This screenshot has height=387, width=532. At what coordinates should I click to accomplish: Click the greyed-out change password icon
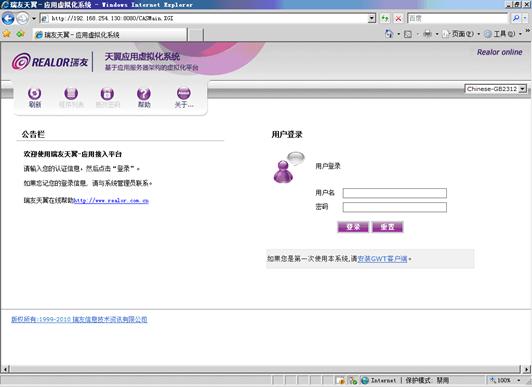107,94
